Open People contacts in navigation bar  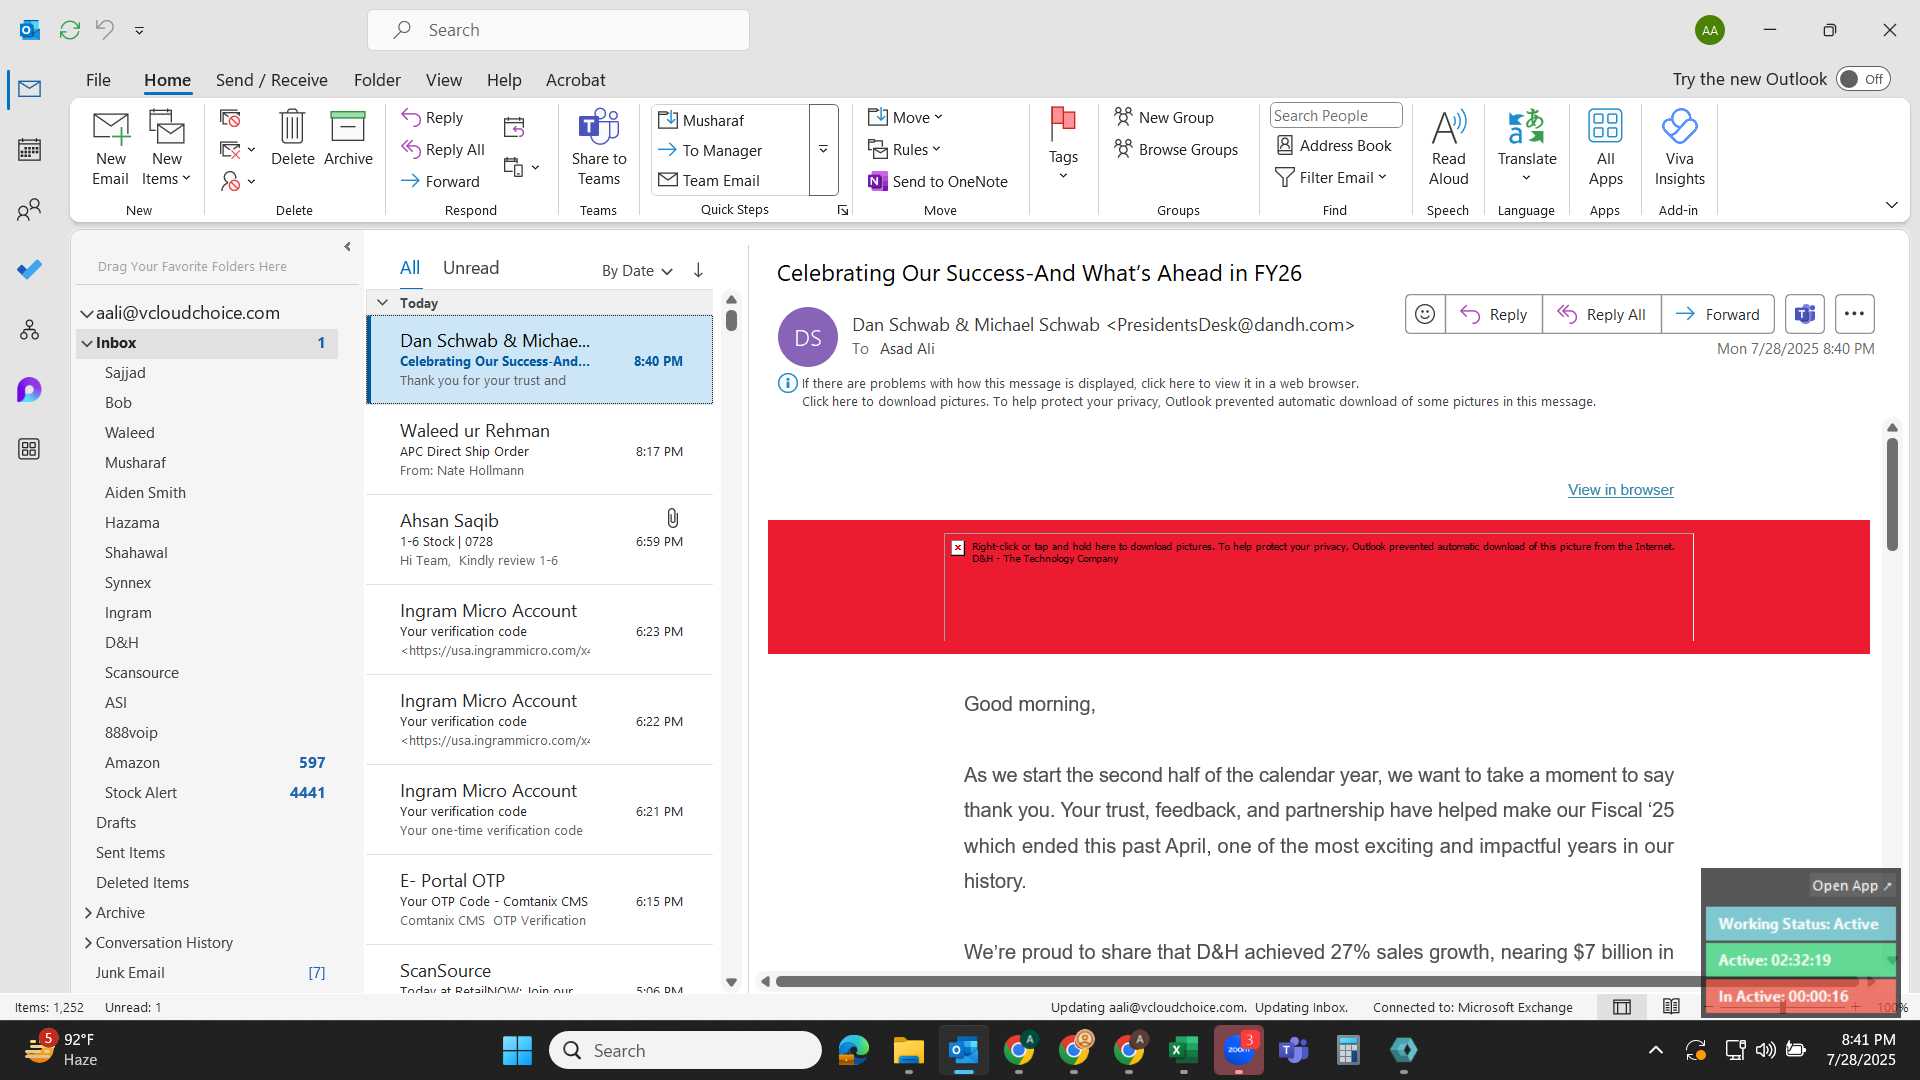coord(29,210)
